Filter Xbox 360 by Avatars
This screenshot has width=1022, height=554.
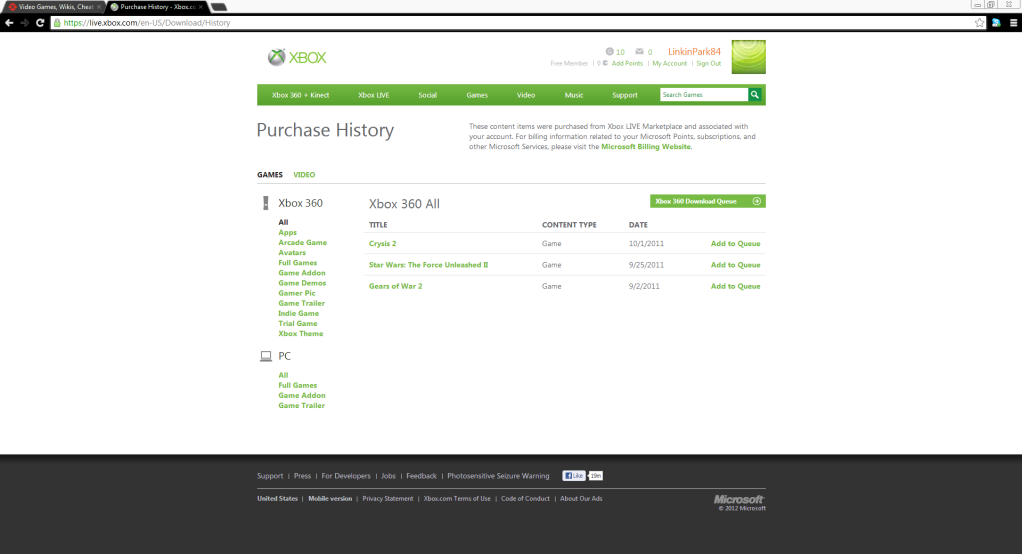tap(292, 253)
